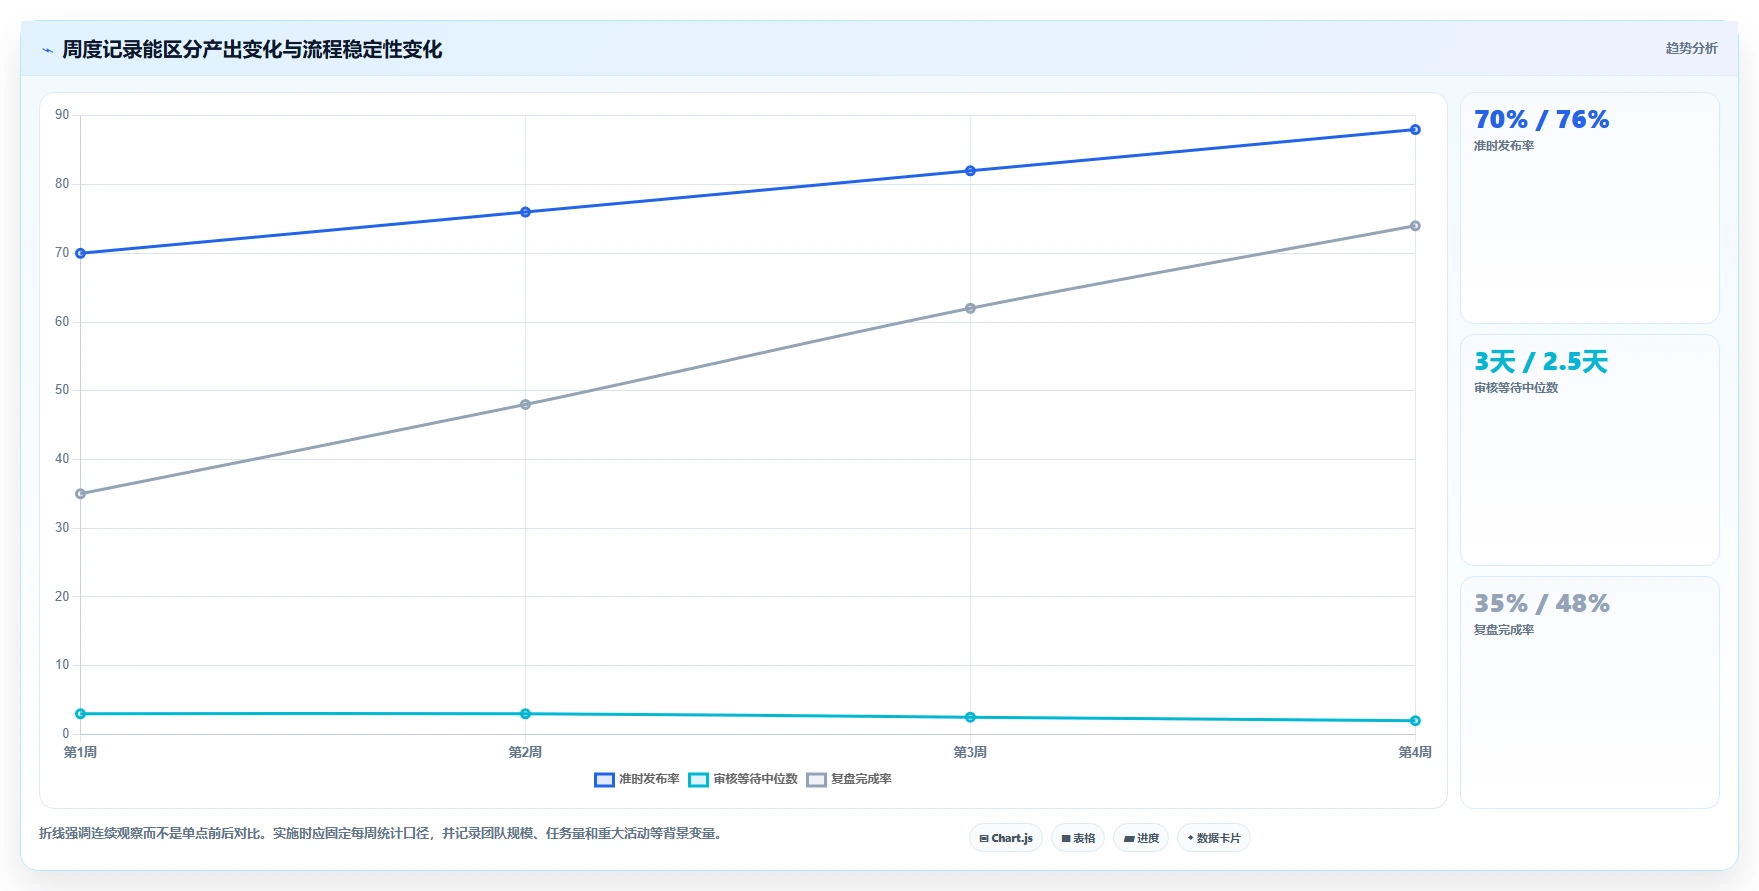
Task: Select 复盘完成率 data point at 第4周
Action: pyautogui.click(x=1415, y=226)
